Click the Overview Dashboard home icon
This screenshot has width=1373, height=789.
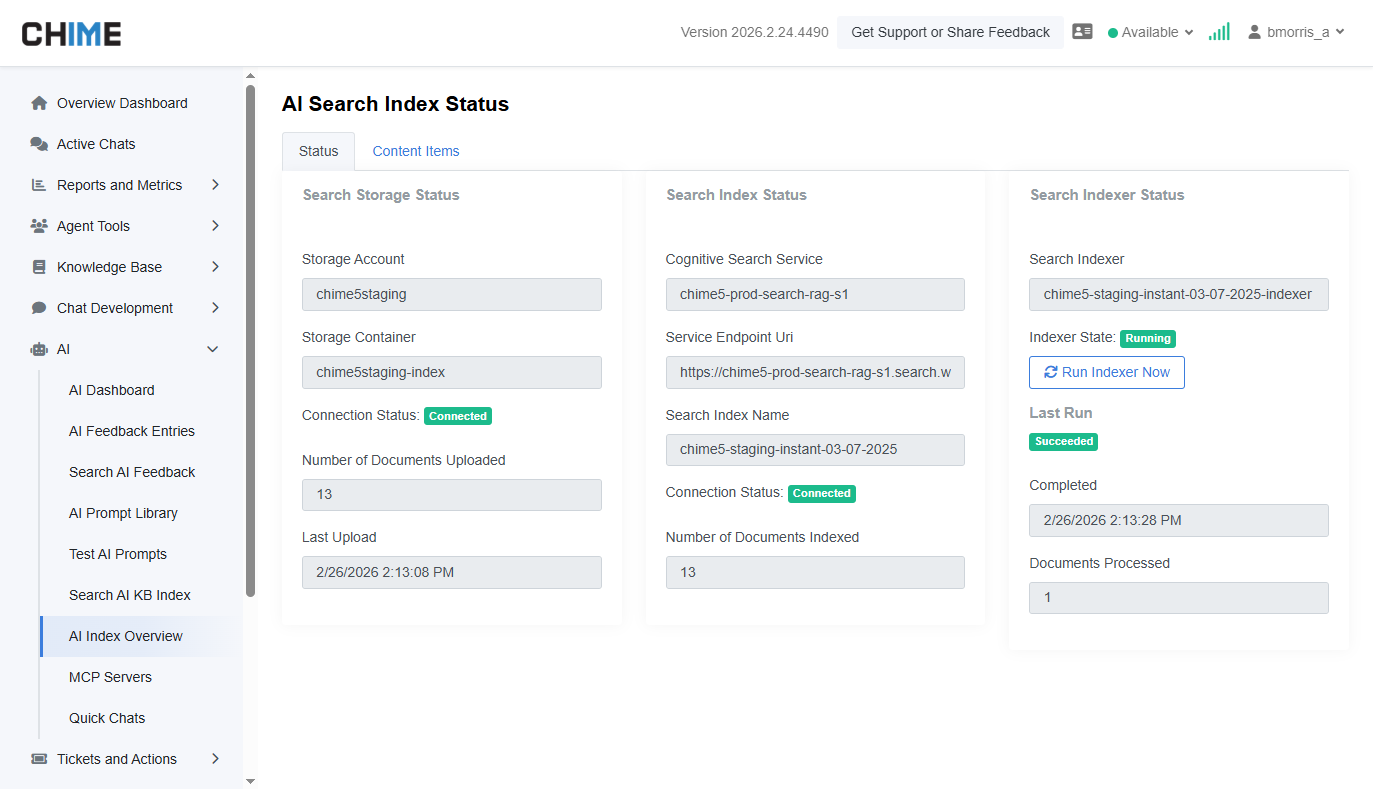(39, 103)
